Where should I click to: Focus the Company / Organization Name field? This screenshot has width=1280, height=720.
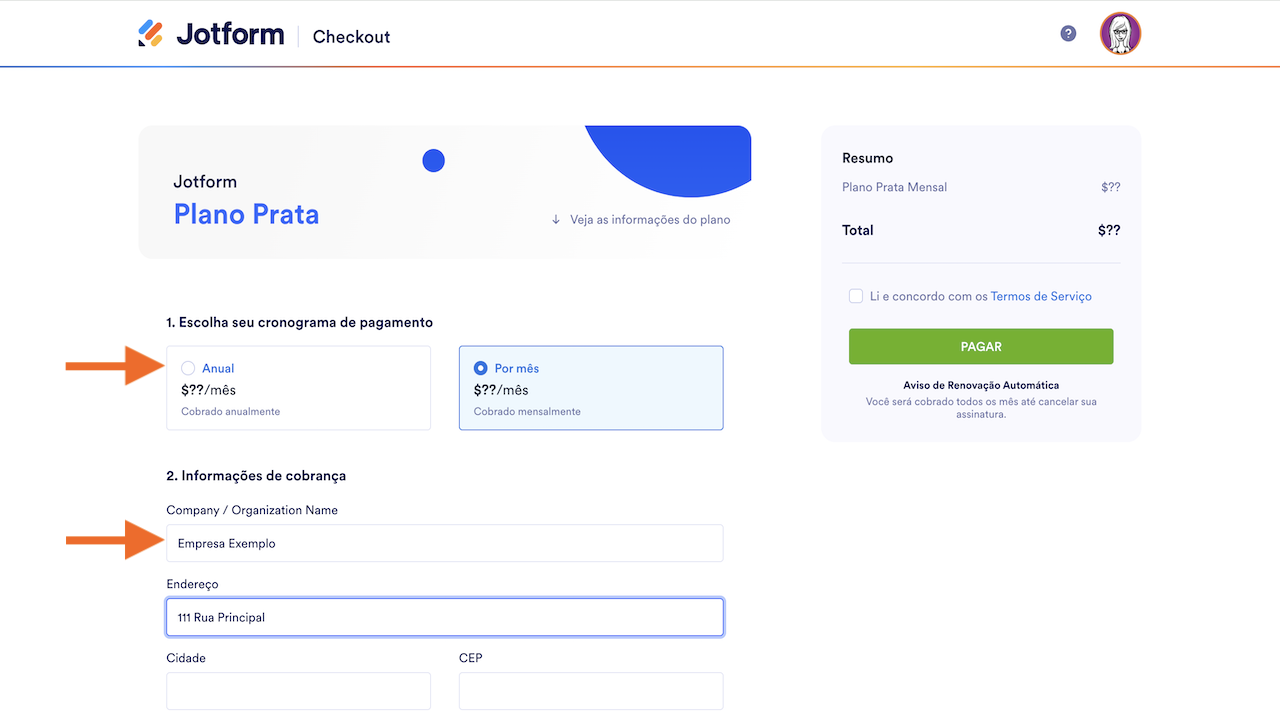444,543
